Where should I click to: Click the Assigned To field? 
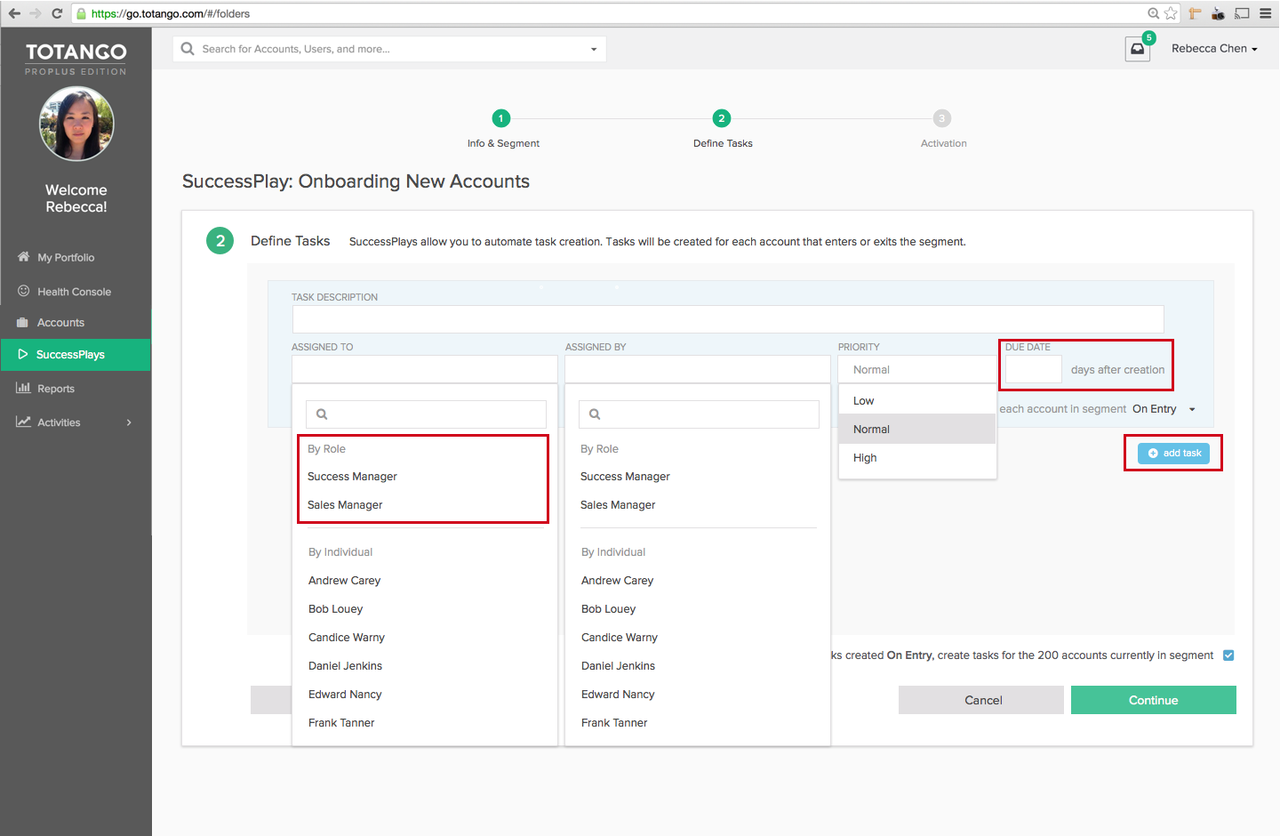click(424, 369)
